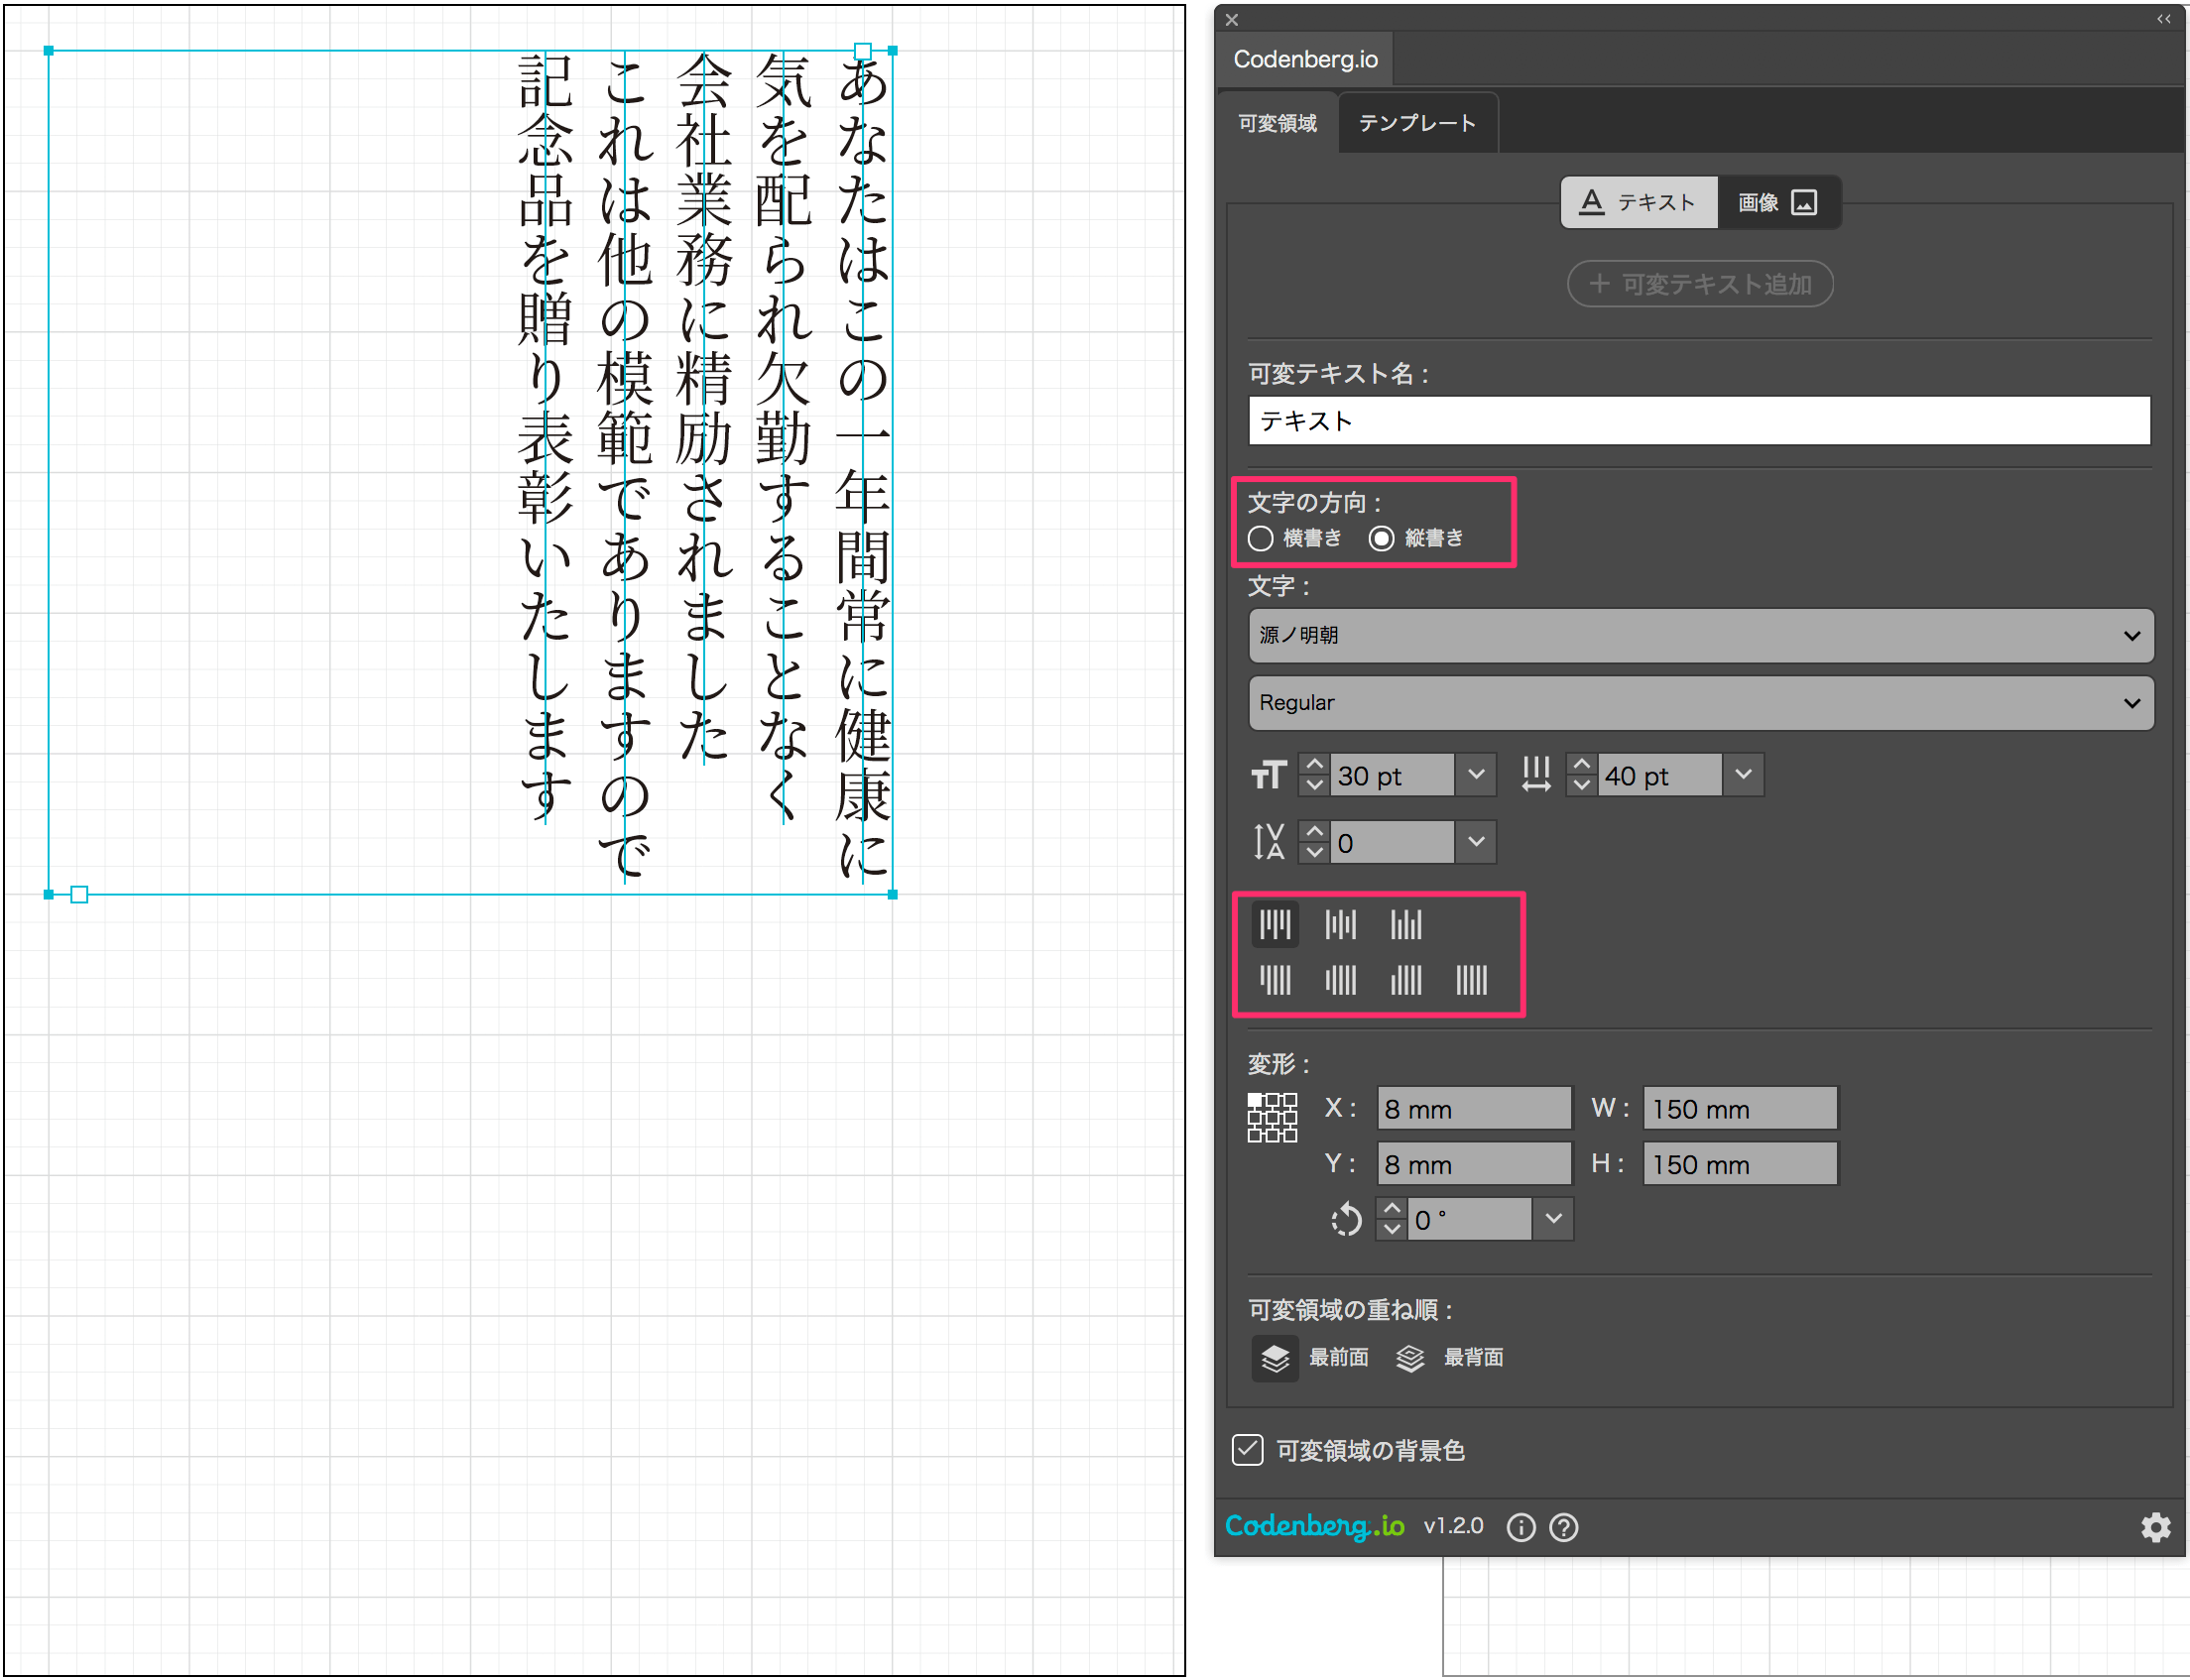Select the top-align text alignment icon
The height and width of the screenshot is (1680, 2190).
[1275, 925]
